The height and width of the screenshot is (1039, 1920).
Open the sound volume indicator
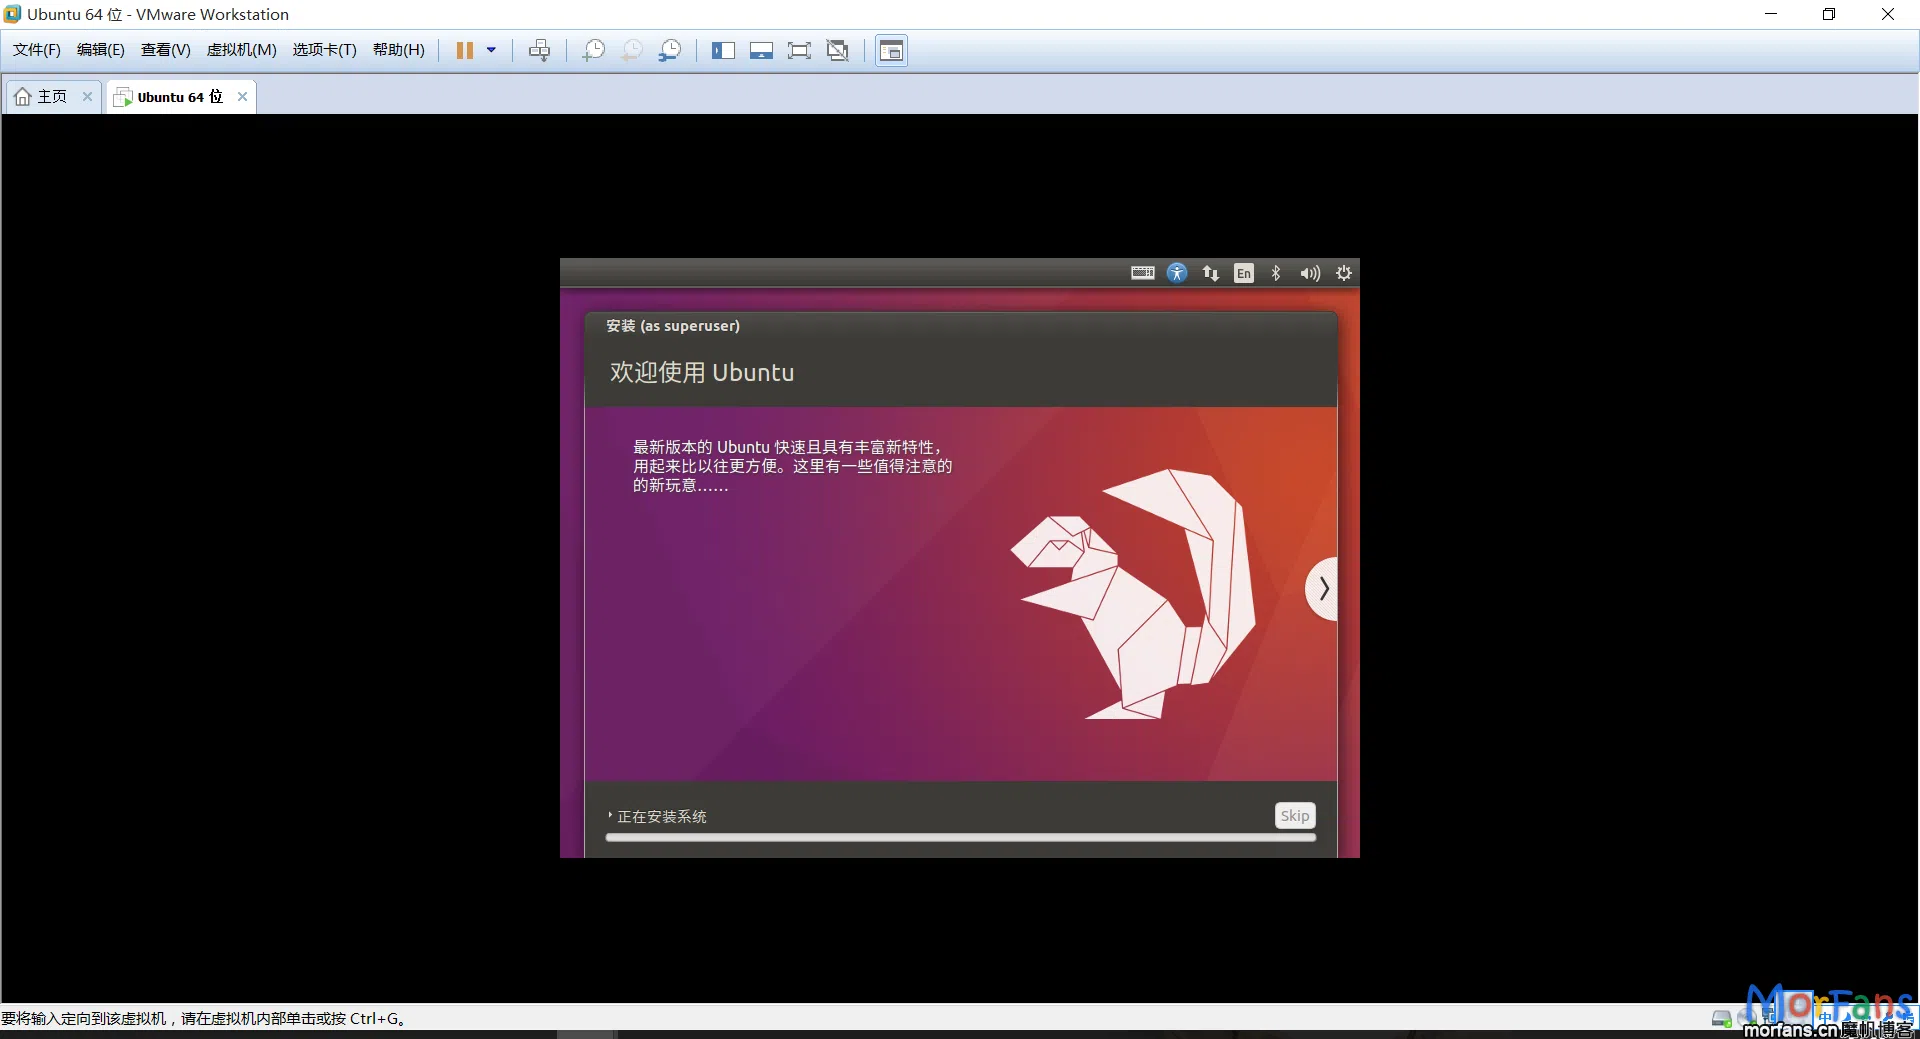click(x=1309, y=273)
